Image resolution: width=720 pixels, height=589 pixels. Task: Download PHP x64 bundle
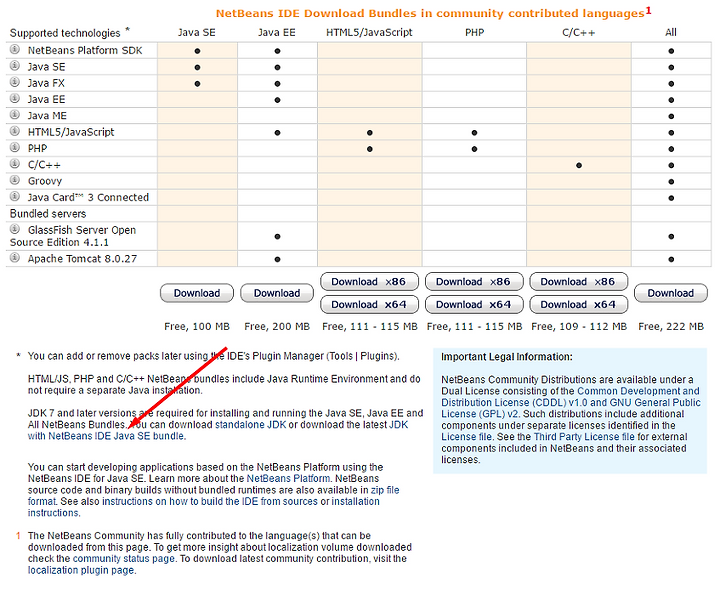click(x=474, y=304)
